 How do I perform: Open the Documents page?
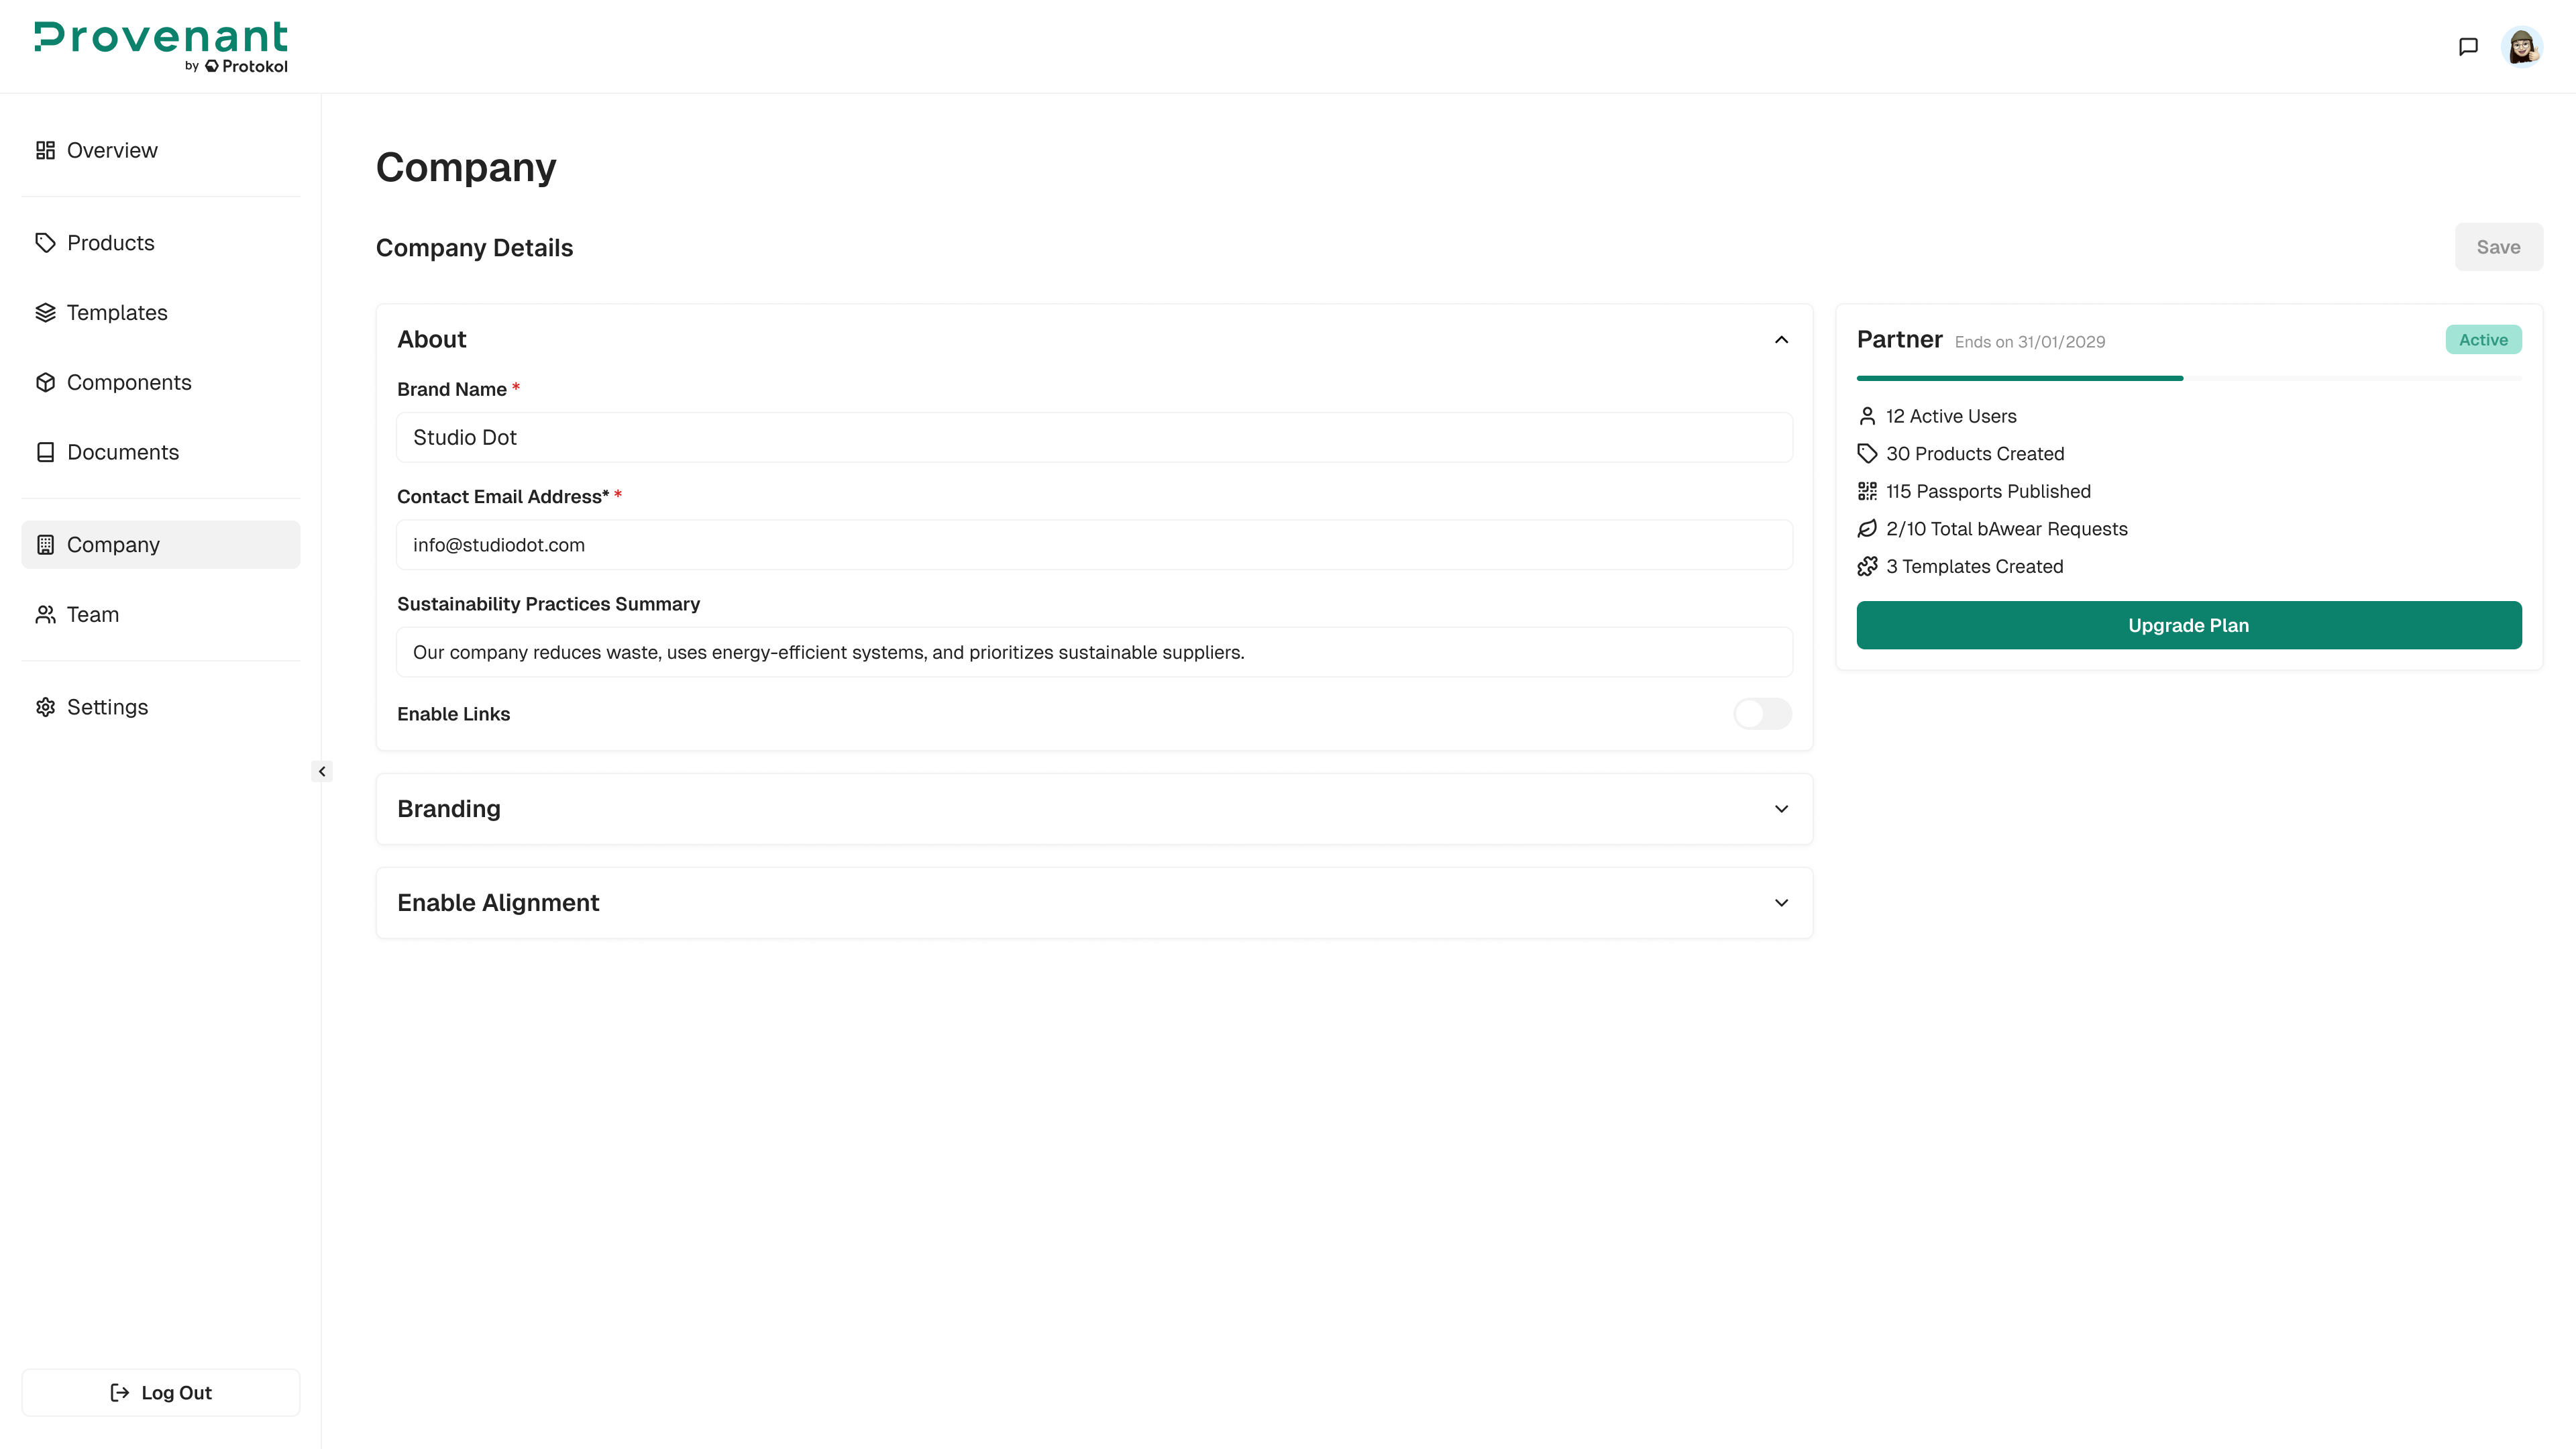click(x=123, y=452)
